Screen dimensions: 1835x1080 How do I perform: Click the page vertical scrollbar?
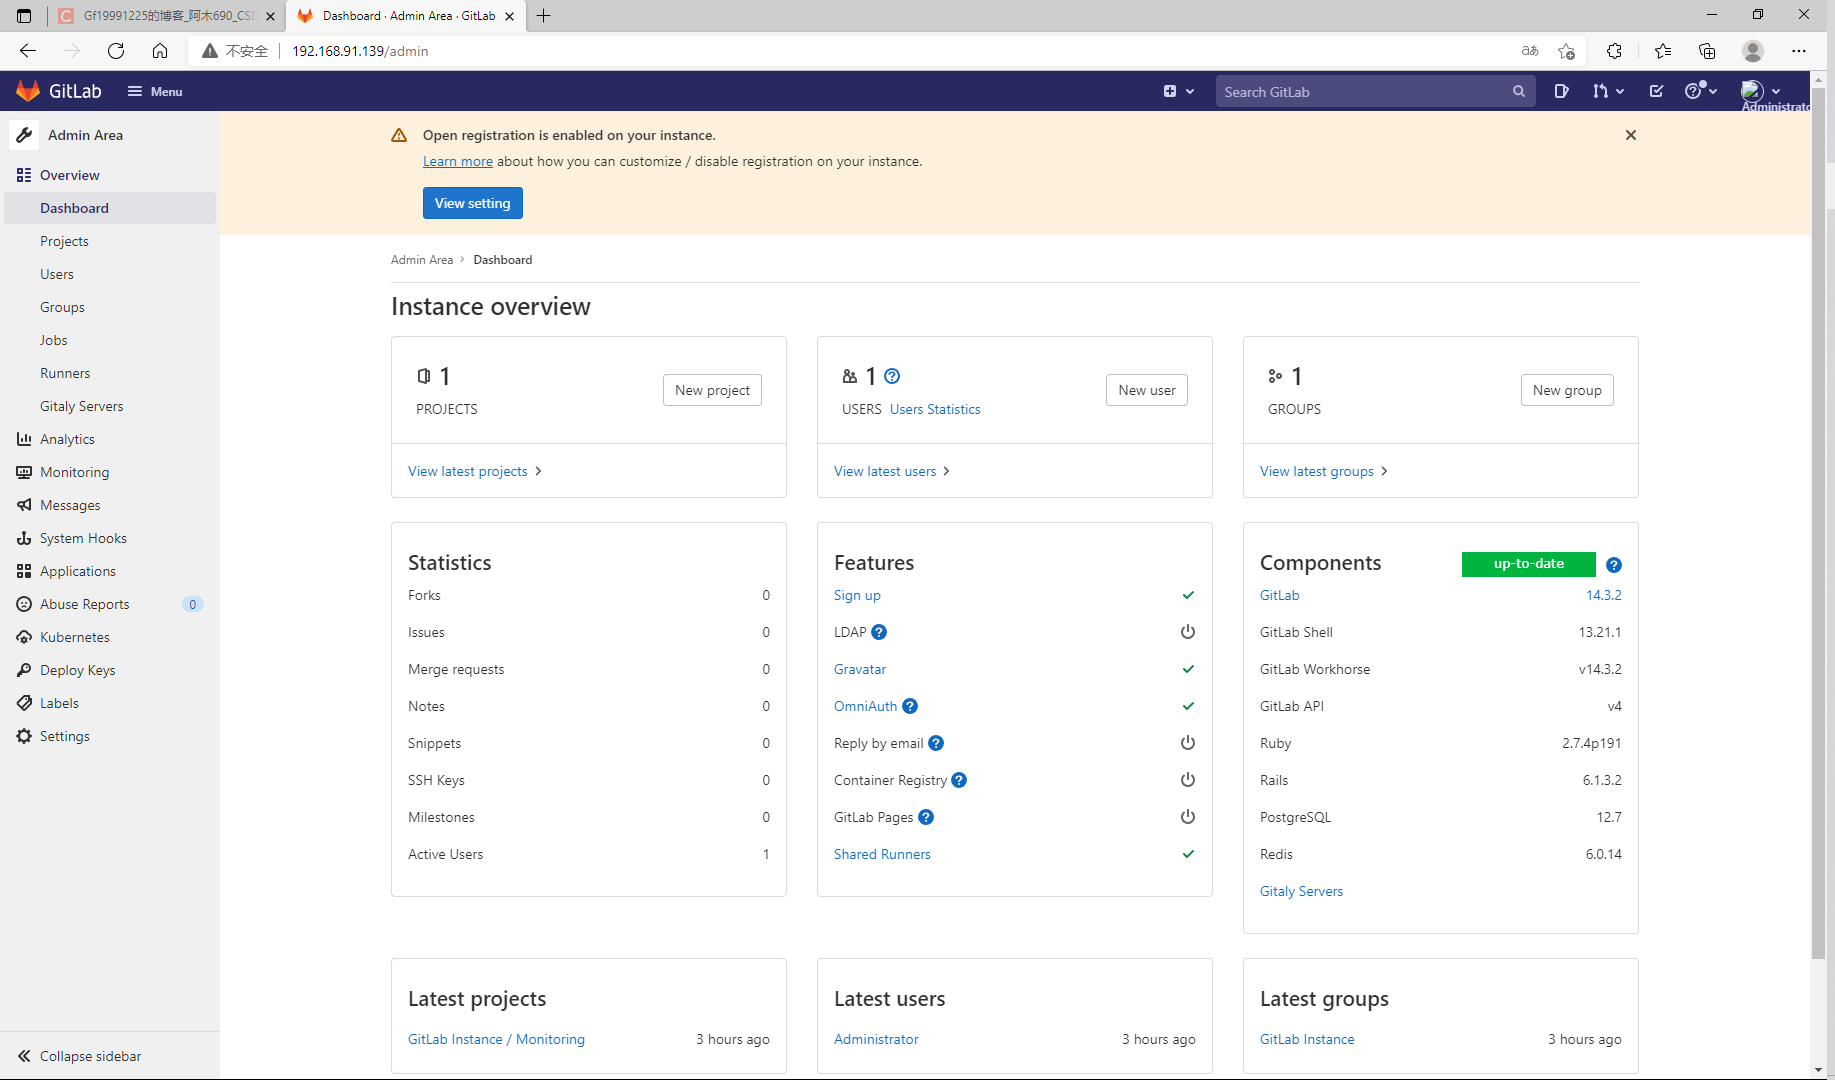[1819, 524]
